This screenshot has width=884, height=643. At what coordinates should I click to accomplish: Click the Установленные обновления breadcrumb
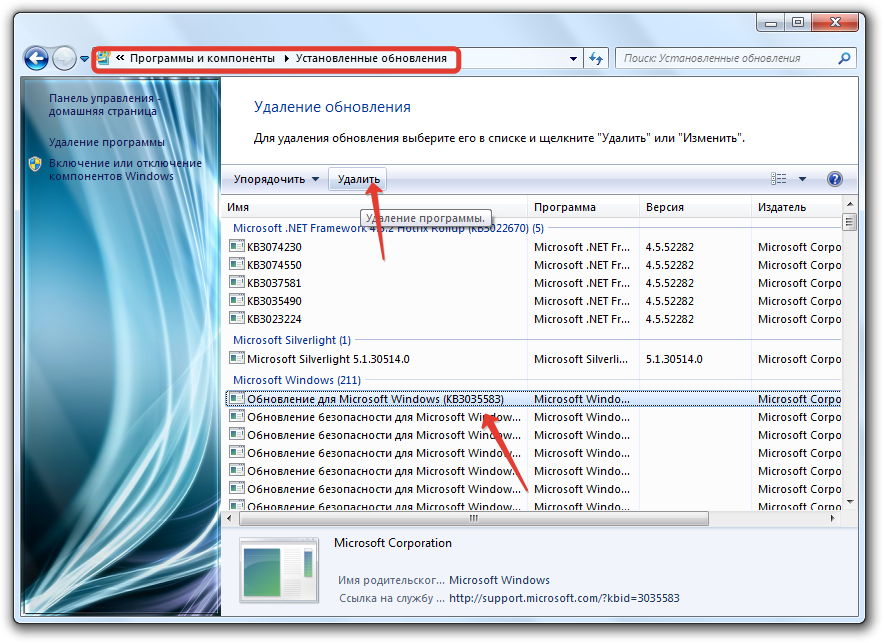(x=371, y=58)
